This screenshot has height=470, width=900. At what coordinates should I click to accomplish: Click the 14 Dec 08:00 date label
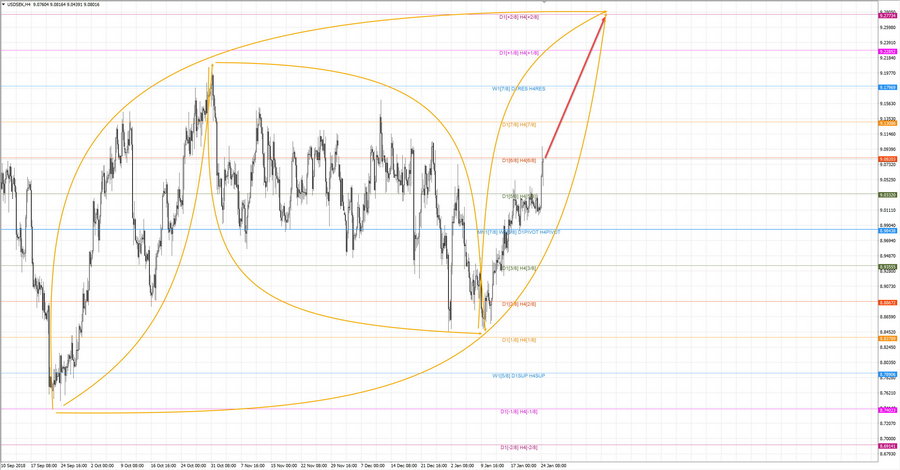[404, 465]
